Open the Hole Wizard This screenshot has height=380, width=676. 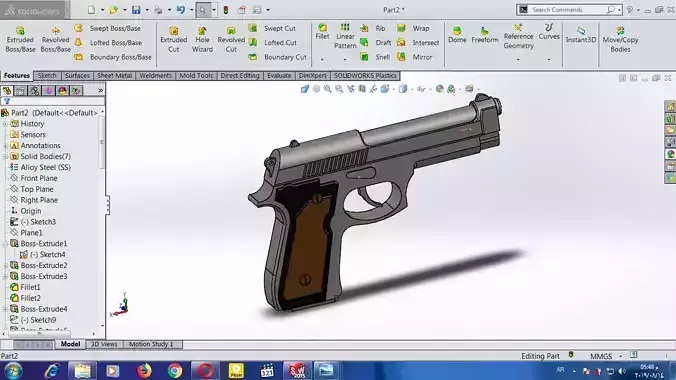click(202, 39)
